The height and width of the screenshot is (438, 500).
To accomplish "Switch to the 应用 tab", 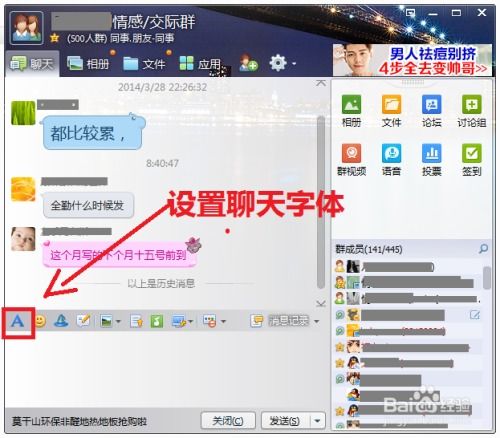I will pyautogui.click(x=200, y=64).
